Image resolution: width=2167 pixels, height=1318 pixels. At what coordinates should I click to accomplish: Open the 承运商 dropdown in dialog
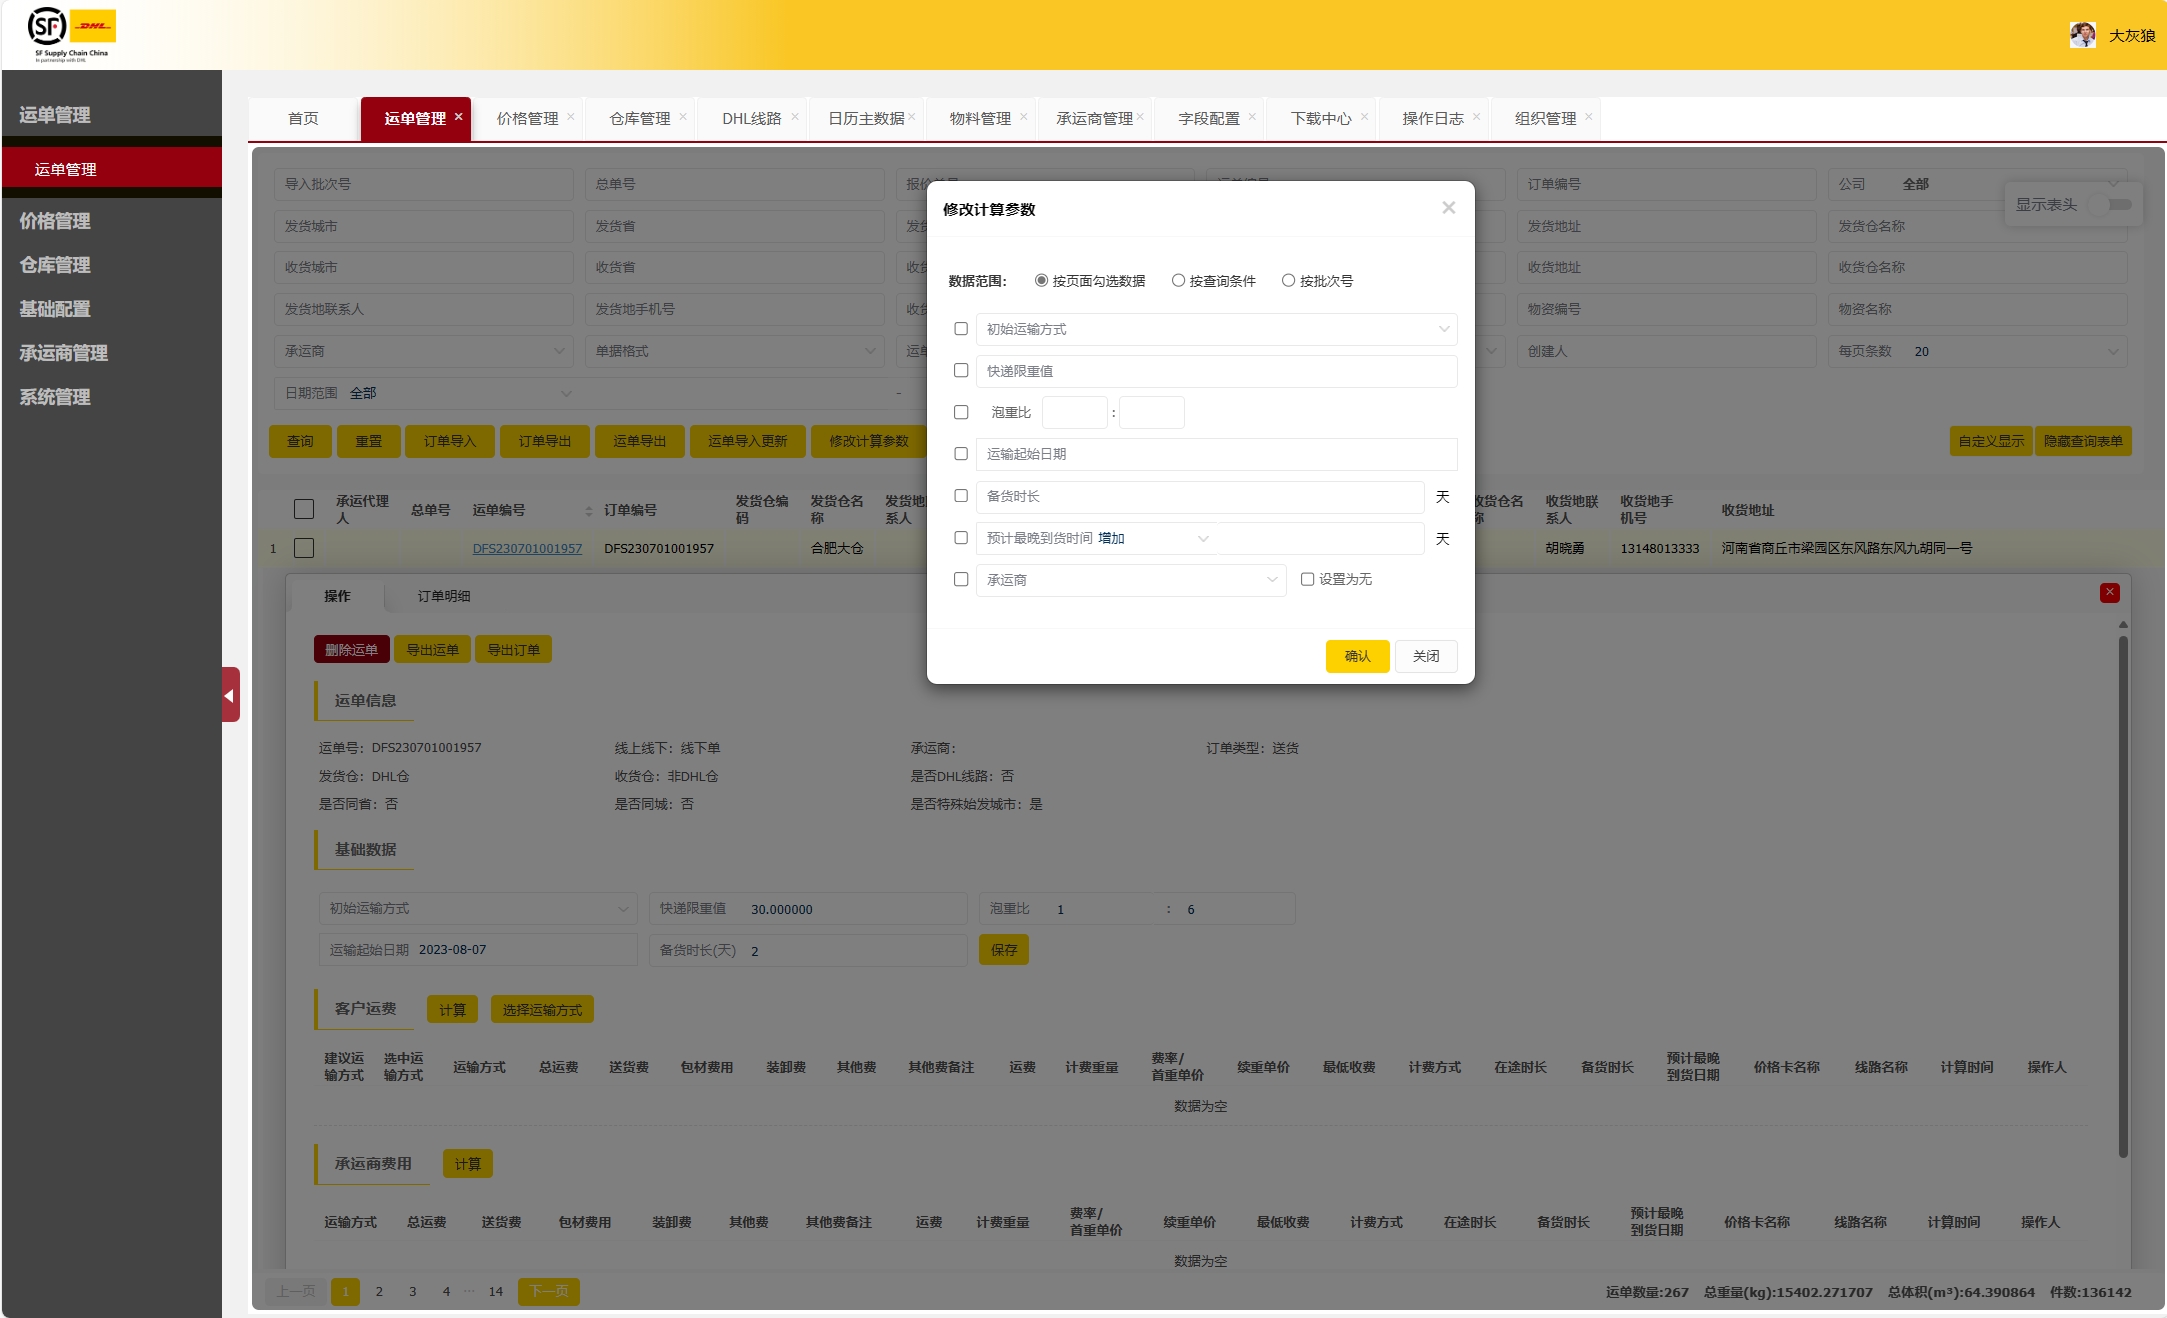pos(1131,580)
